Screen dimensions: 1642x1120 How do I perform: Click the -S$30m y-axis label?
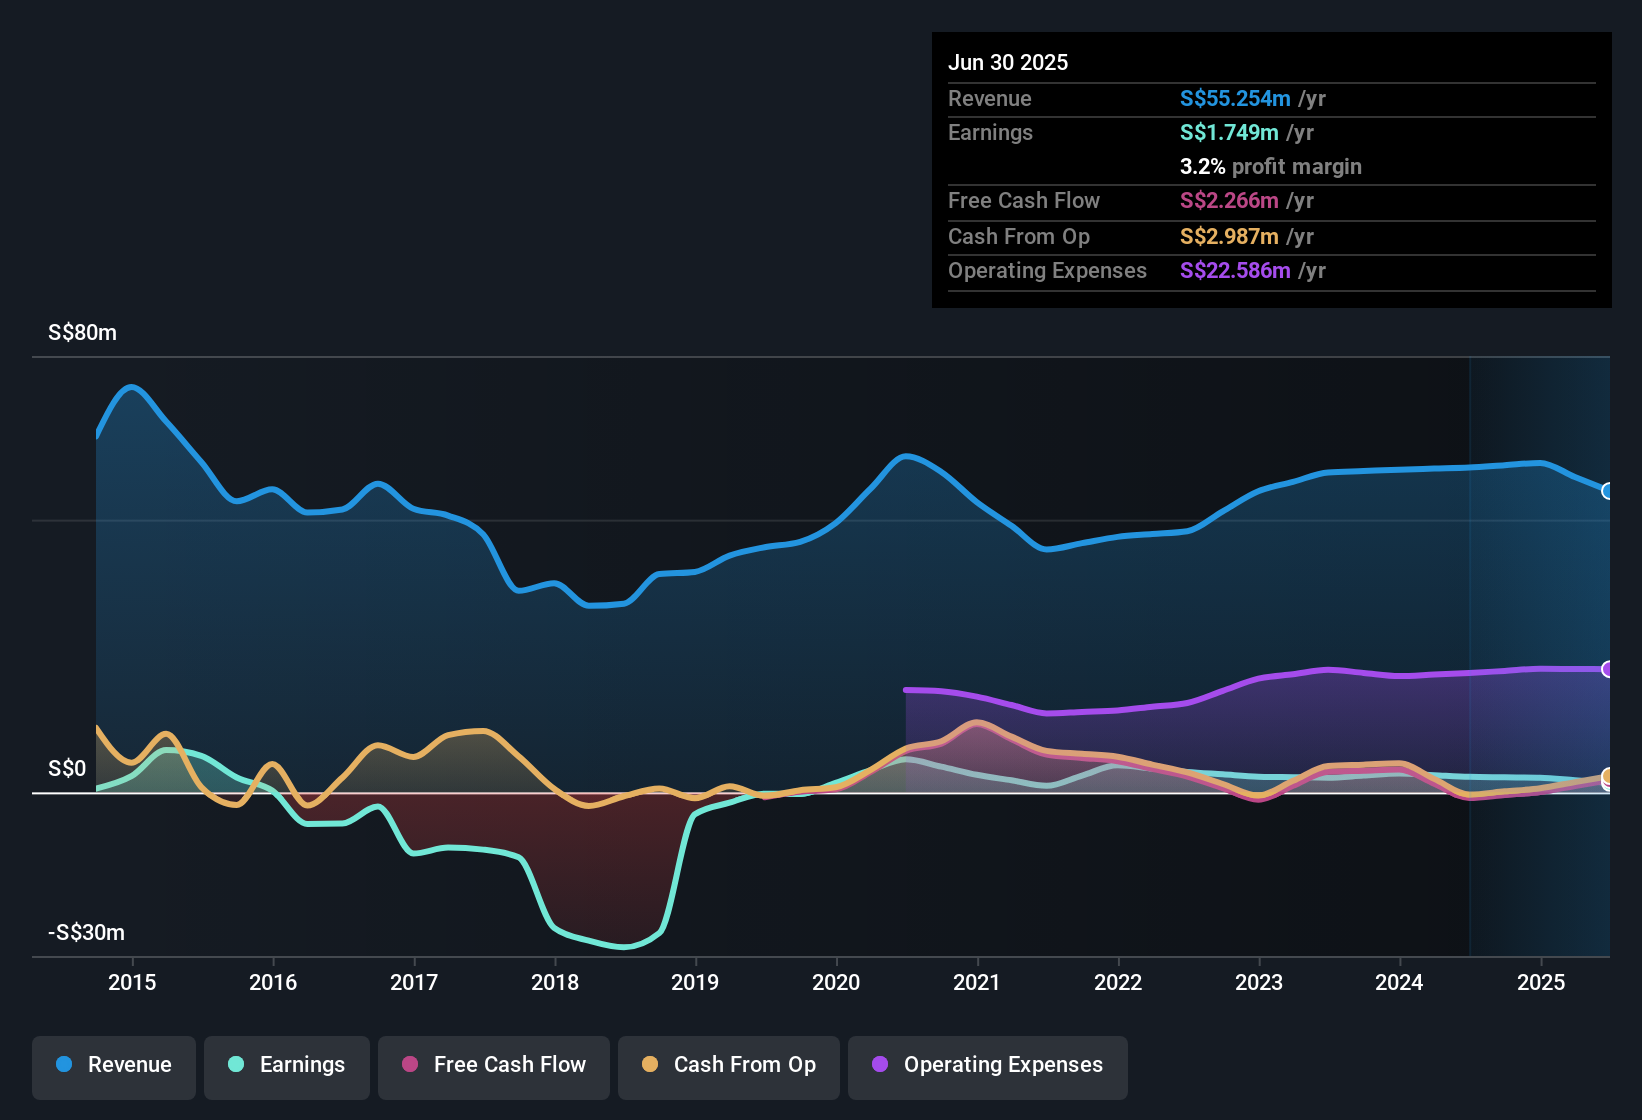pyautogui.click(x=87, y=932)
